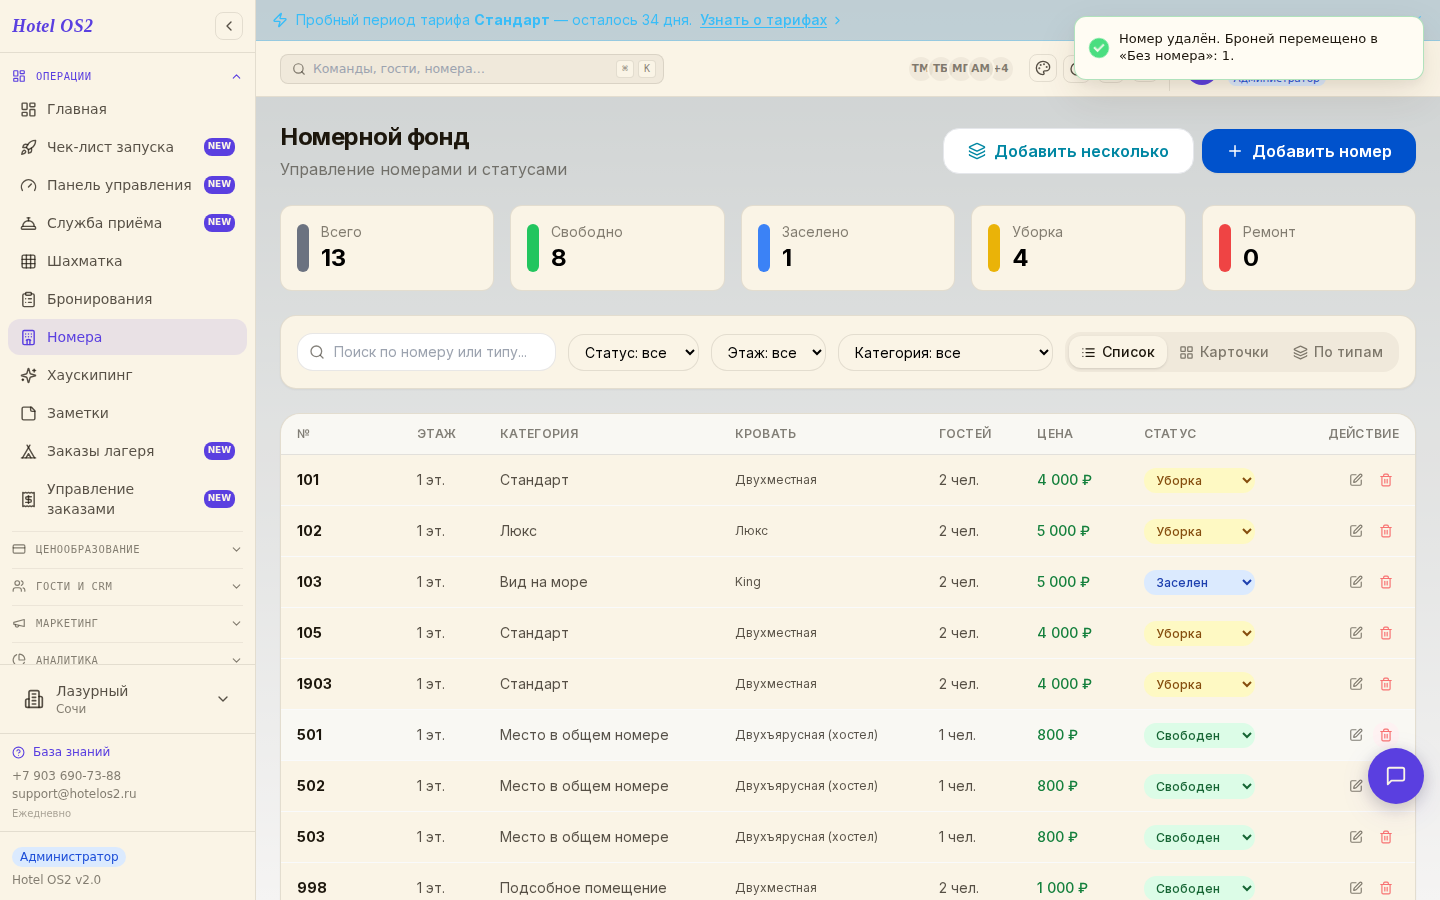Edit room 102 with the pencil icon
Image resolution: width=1440 pixels, height=900 pixels.
pos(1356,531)
